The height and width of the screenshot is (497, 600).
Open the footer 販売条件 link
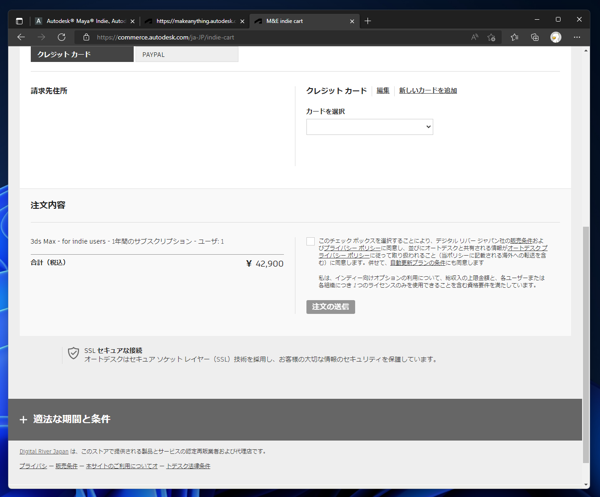pyautogui.click(x=67, y=466)
